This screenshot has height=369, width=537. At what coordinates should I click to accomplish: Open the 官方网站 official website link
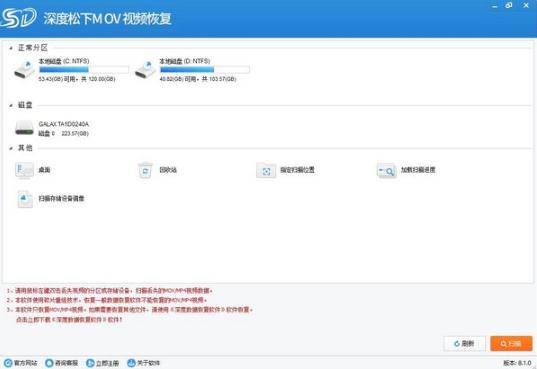point(21,363)
